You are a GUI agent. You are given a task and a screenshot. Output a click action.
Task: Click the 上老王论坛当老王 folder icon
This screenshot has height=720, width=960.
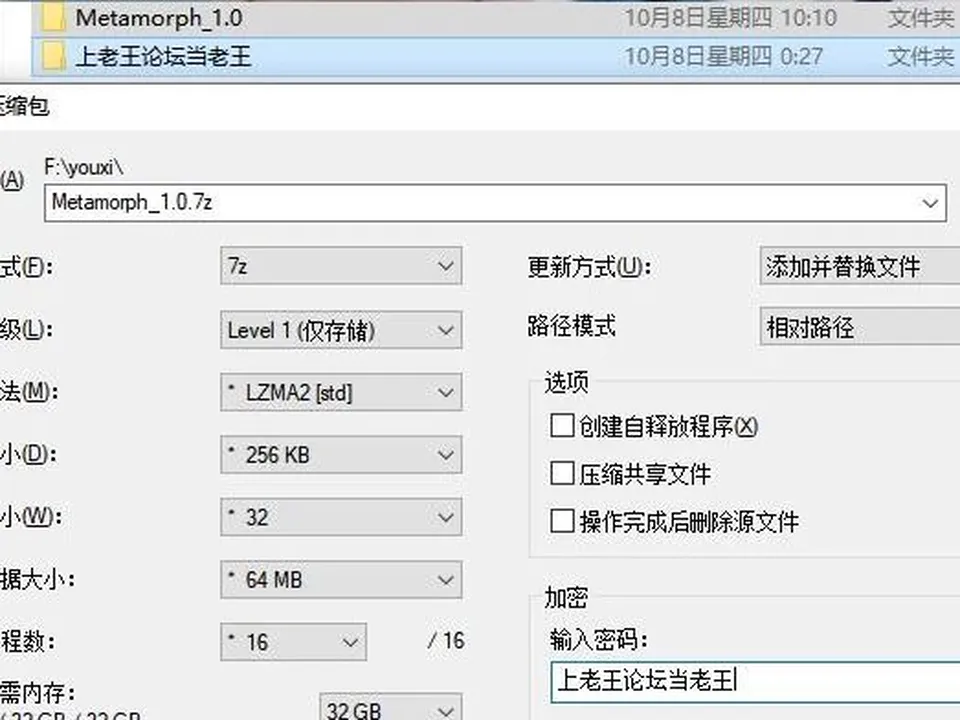click(54, 57)
